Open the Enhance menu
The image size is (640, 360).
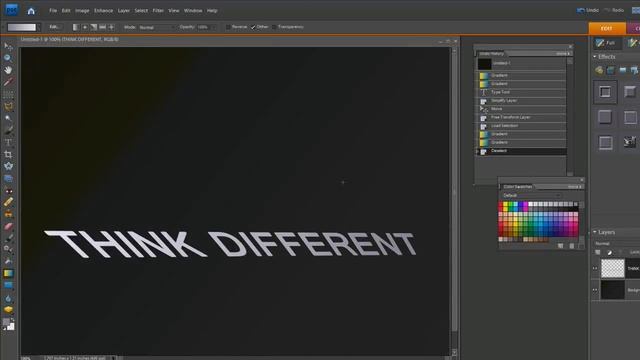[103, 11]
